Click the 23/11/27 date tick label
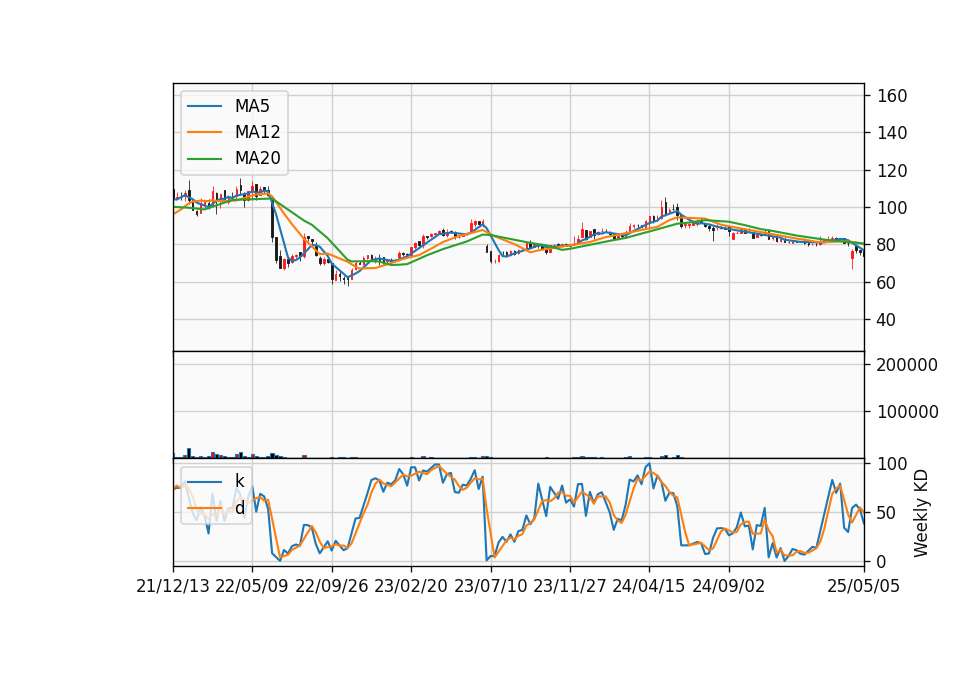 coord(569,586)
